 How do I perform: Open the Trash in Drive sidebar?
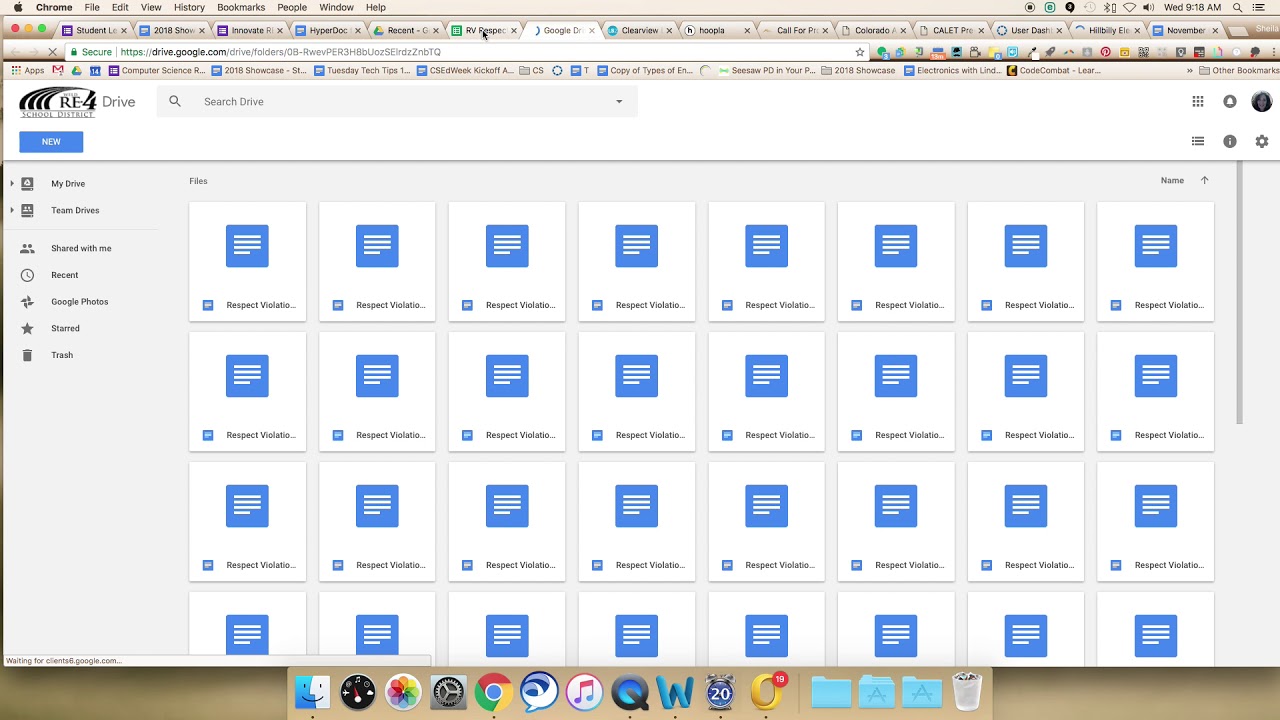[x=62, y=355]
